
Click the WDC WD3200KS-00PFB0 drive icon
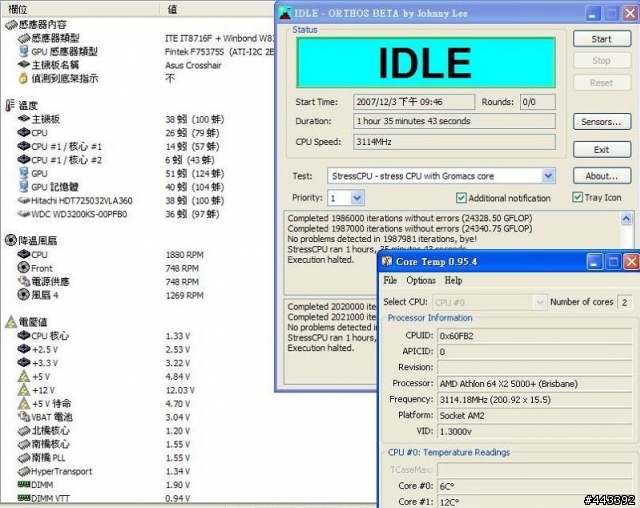pos(24,214)
